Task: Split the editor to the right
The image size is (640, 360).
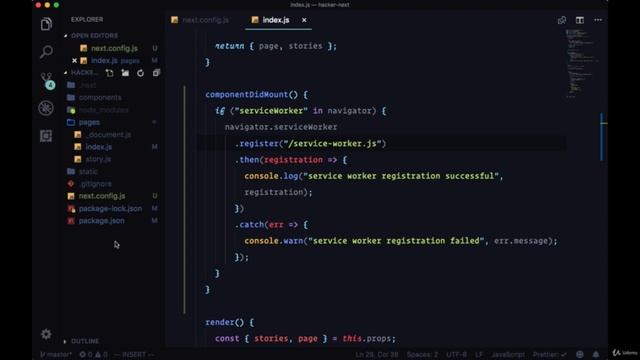Action: (580, 20)
